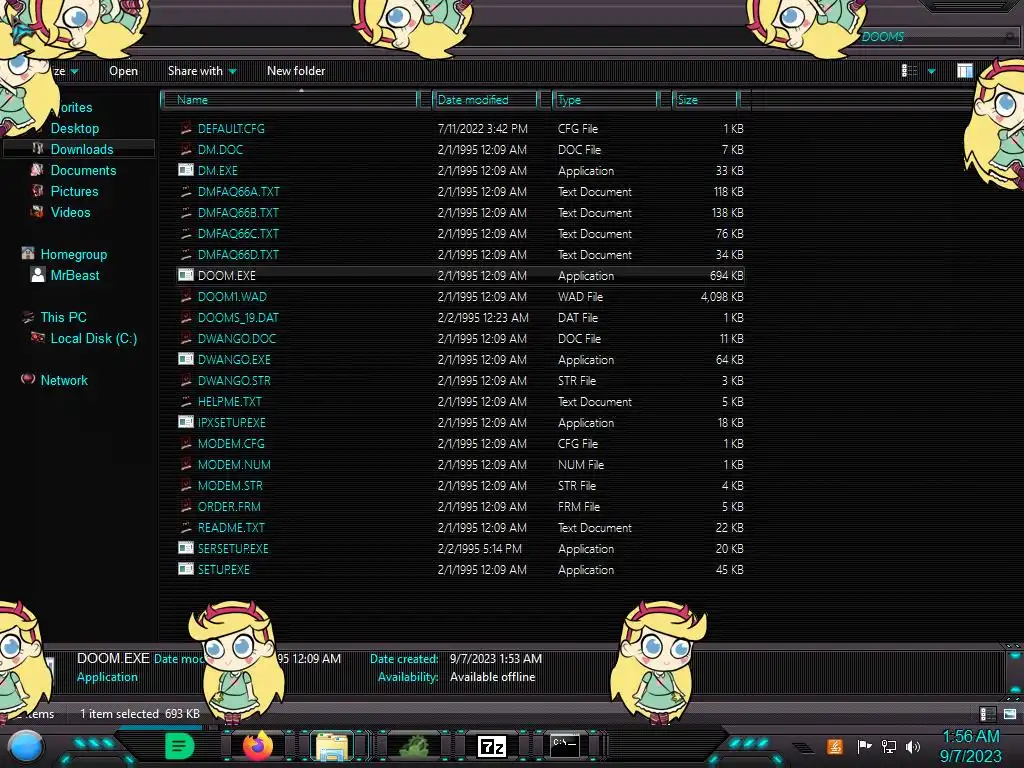The height and width of the screenshot is (768, 1024).
Task: Launch Firefox from the taskbar
Action: (x=258, y=746)
